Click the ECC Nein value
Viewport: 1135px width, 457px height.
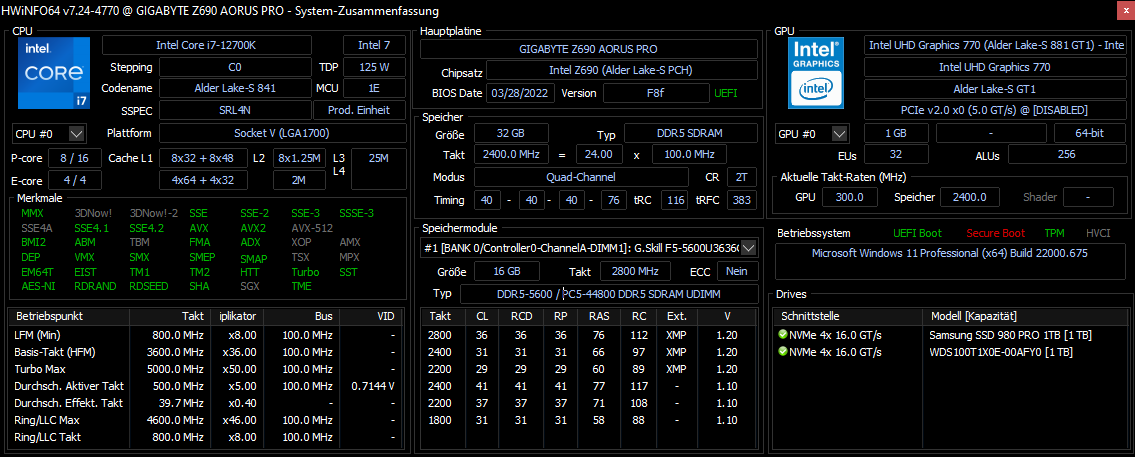(x=738, y=271)
